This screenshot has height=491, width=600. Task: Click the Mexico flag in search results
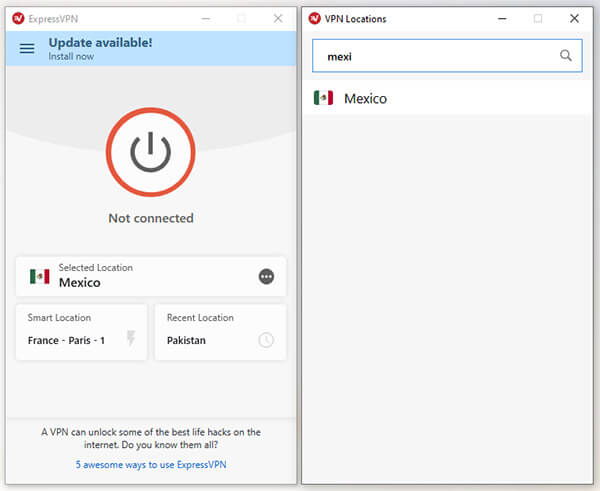(x=323, y=98)
